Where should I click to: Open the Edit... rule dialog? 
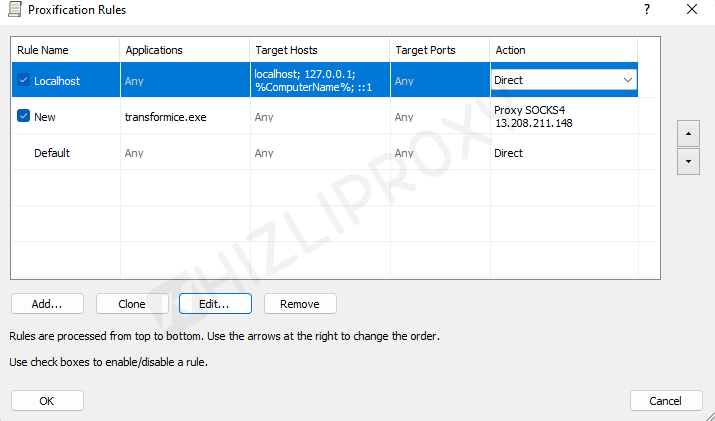coord(215,303)
